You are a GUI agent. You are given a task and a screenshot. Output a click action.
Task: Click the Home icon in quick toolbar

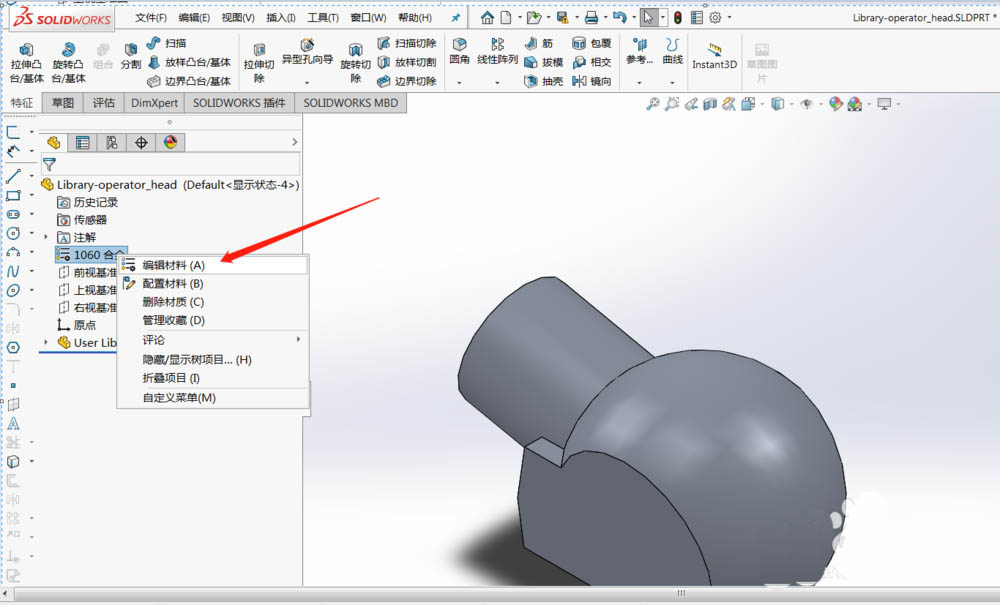click(487, 18)
